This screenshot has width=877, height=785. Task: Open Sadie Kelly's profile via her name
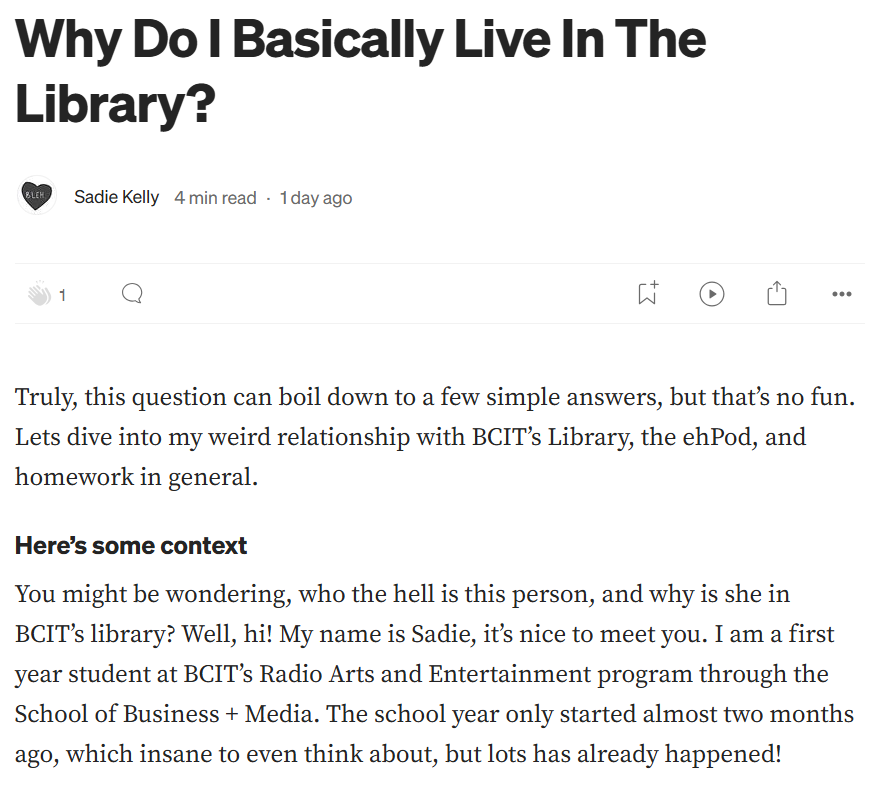(x=116, y=197)
